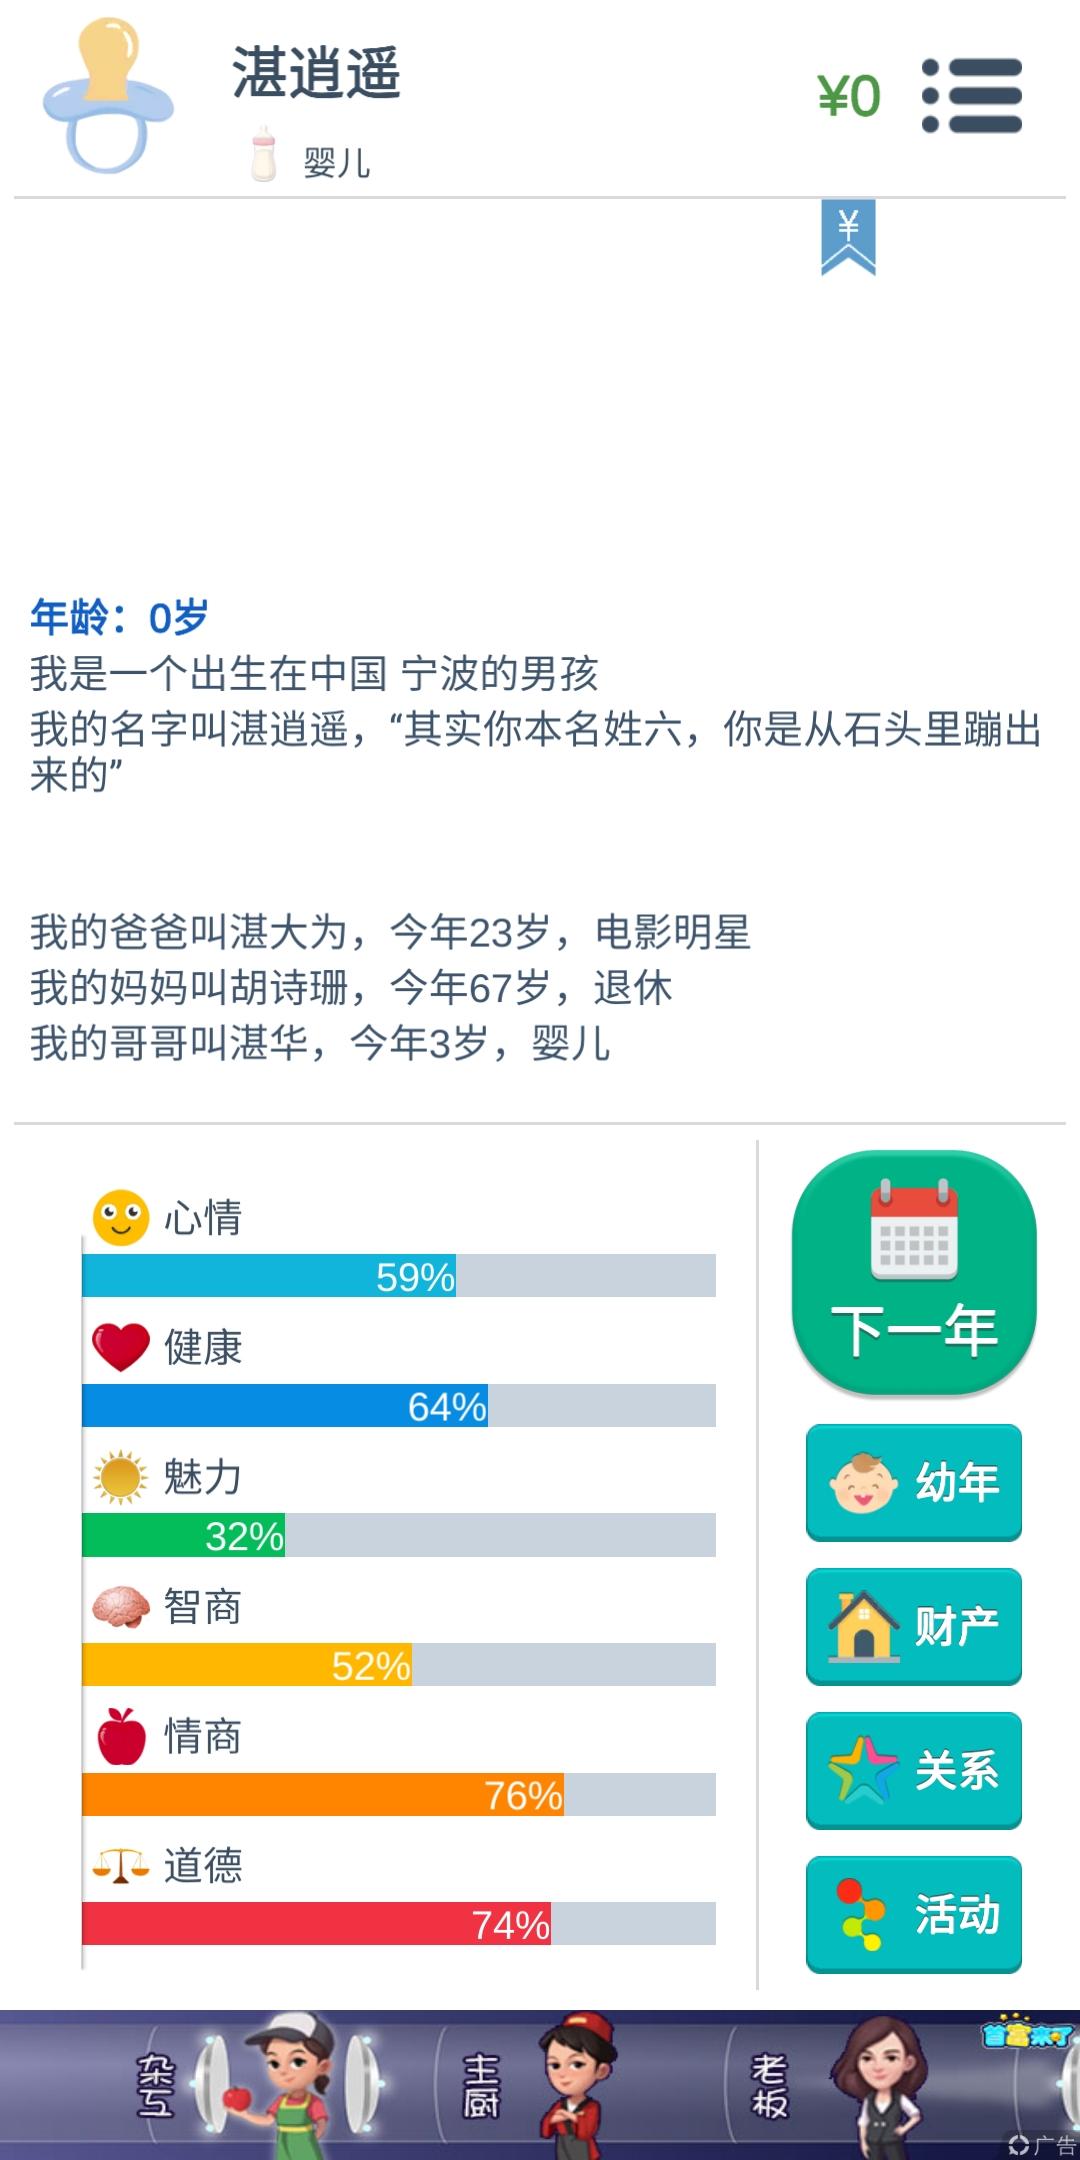The image size is (1080, 2160).
Task: Open the hamburger list menu icon
Action: (971, 96)
